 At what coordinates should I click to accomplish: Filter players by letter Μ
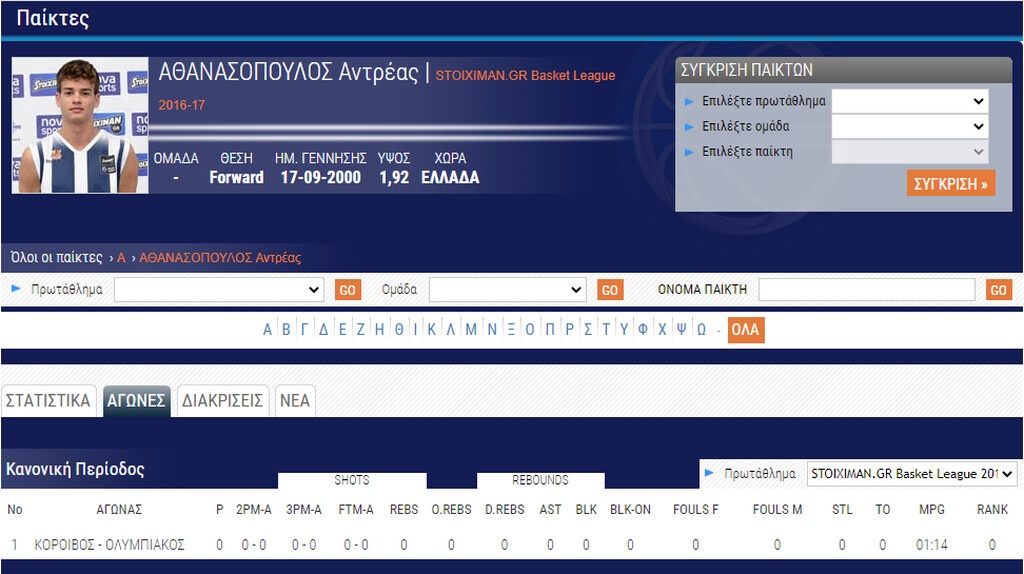(x=471, y=330)
